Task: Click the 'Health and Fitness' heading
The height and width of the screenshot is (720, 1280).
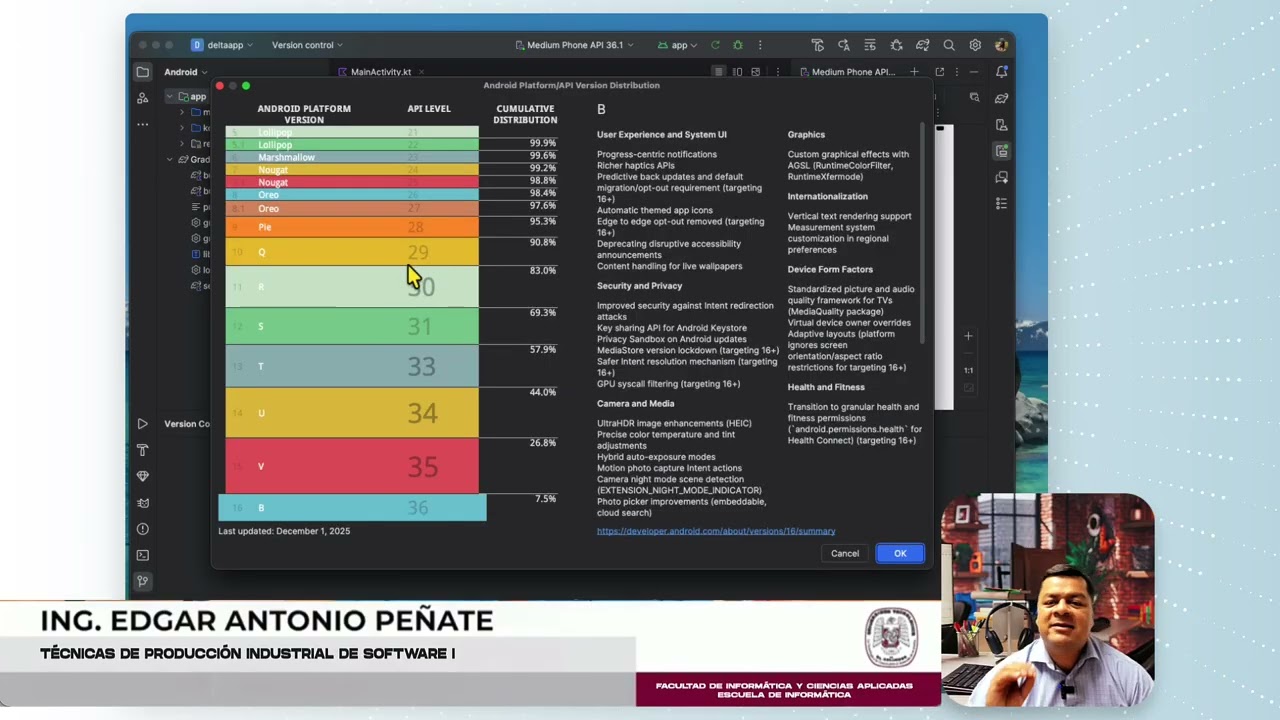Action: 826,387
